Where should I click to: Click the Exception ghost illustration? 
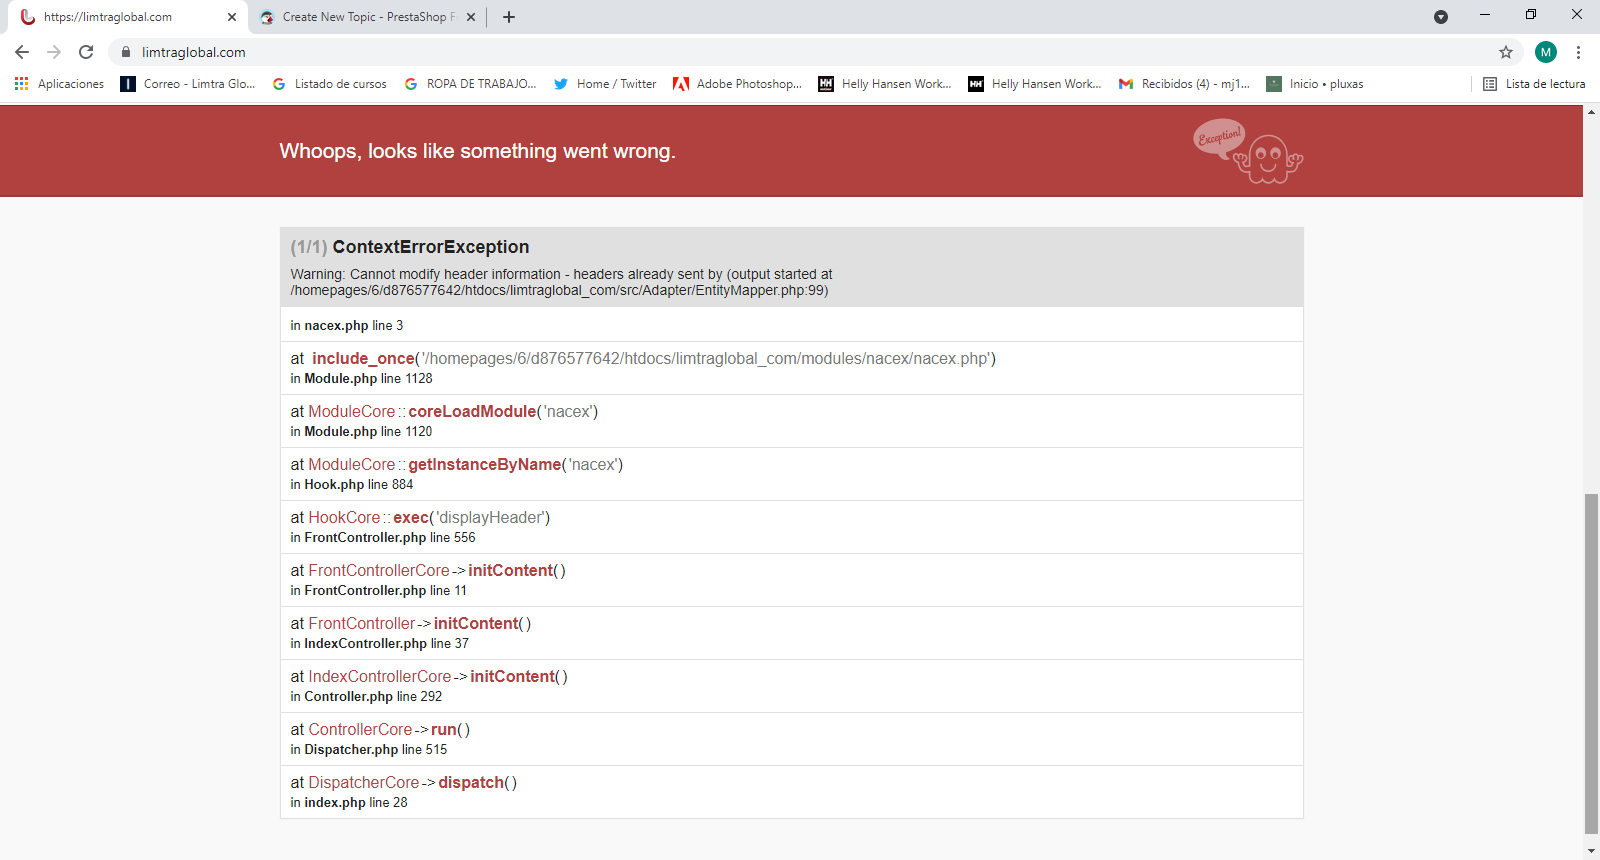[x=1248, y=151]
